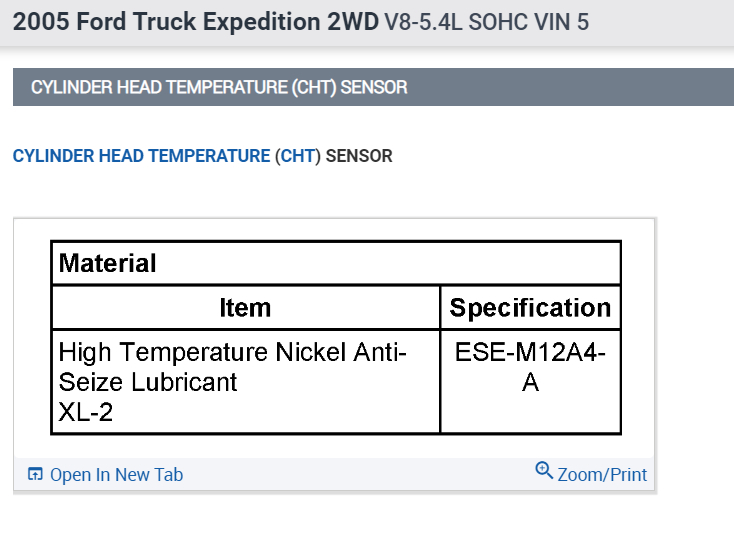Follow the blue CYLINDER HEAD TEMPERATURE link

(141, 156)
